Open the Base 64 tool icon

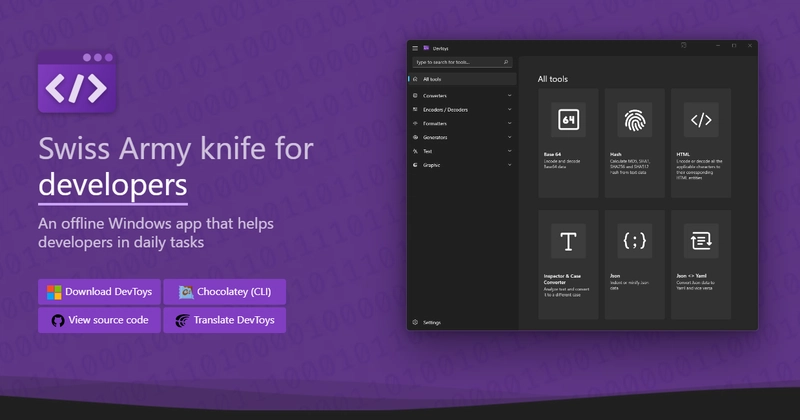click(x=568, y=119)
